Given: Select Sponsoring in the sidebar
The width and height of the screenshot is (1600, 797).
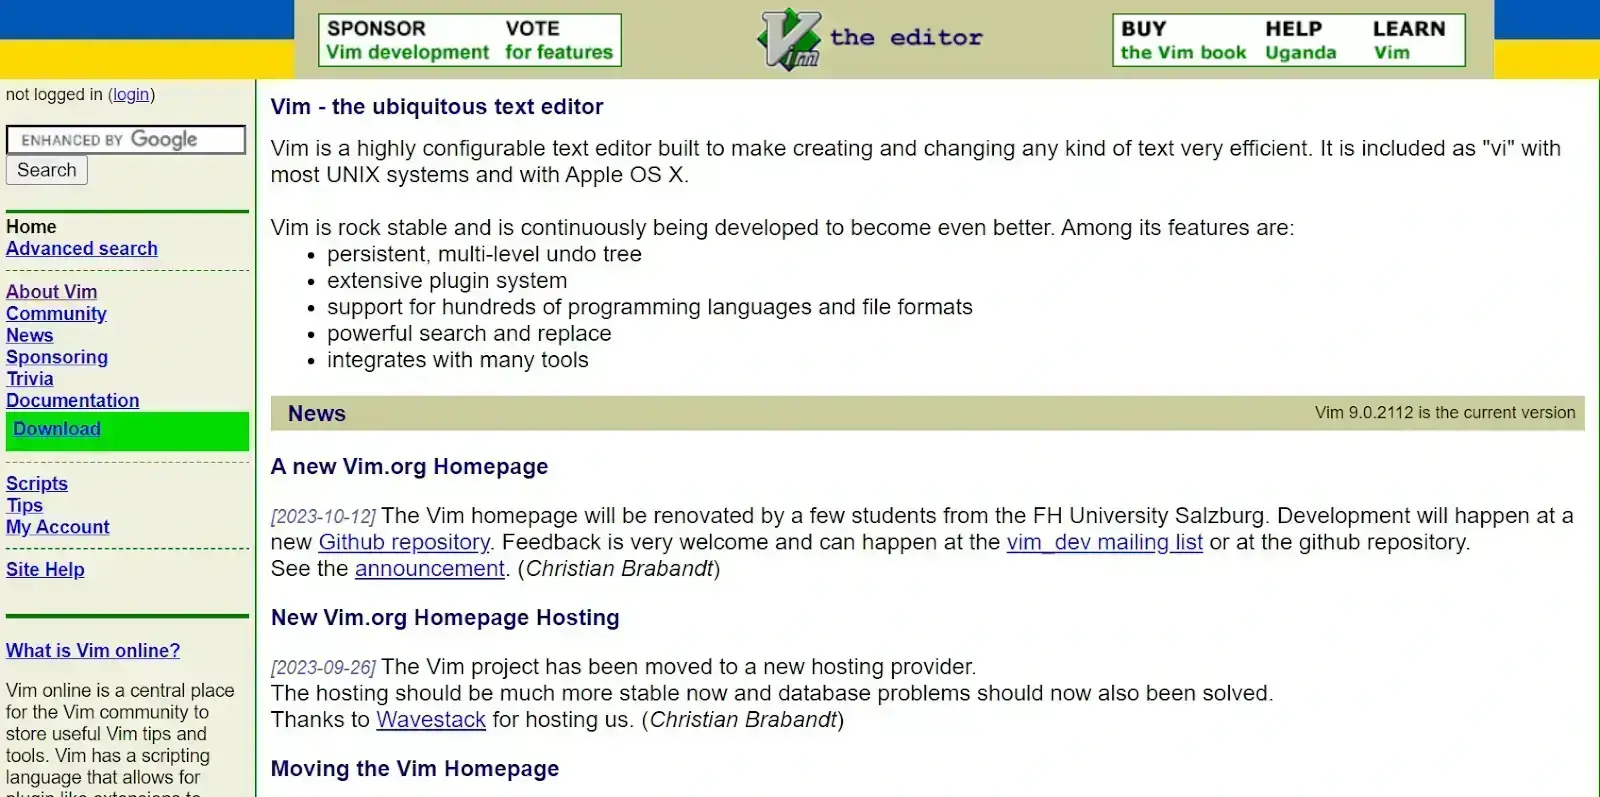Looking at the screenshot, I should pos(57,357).
